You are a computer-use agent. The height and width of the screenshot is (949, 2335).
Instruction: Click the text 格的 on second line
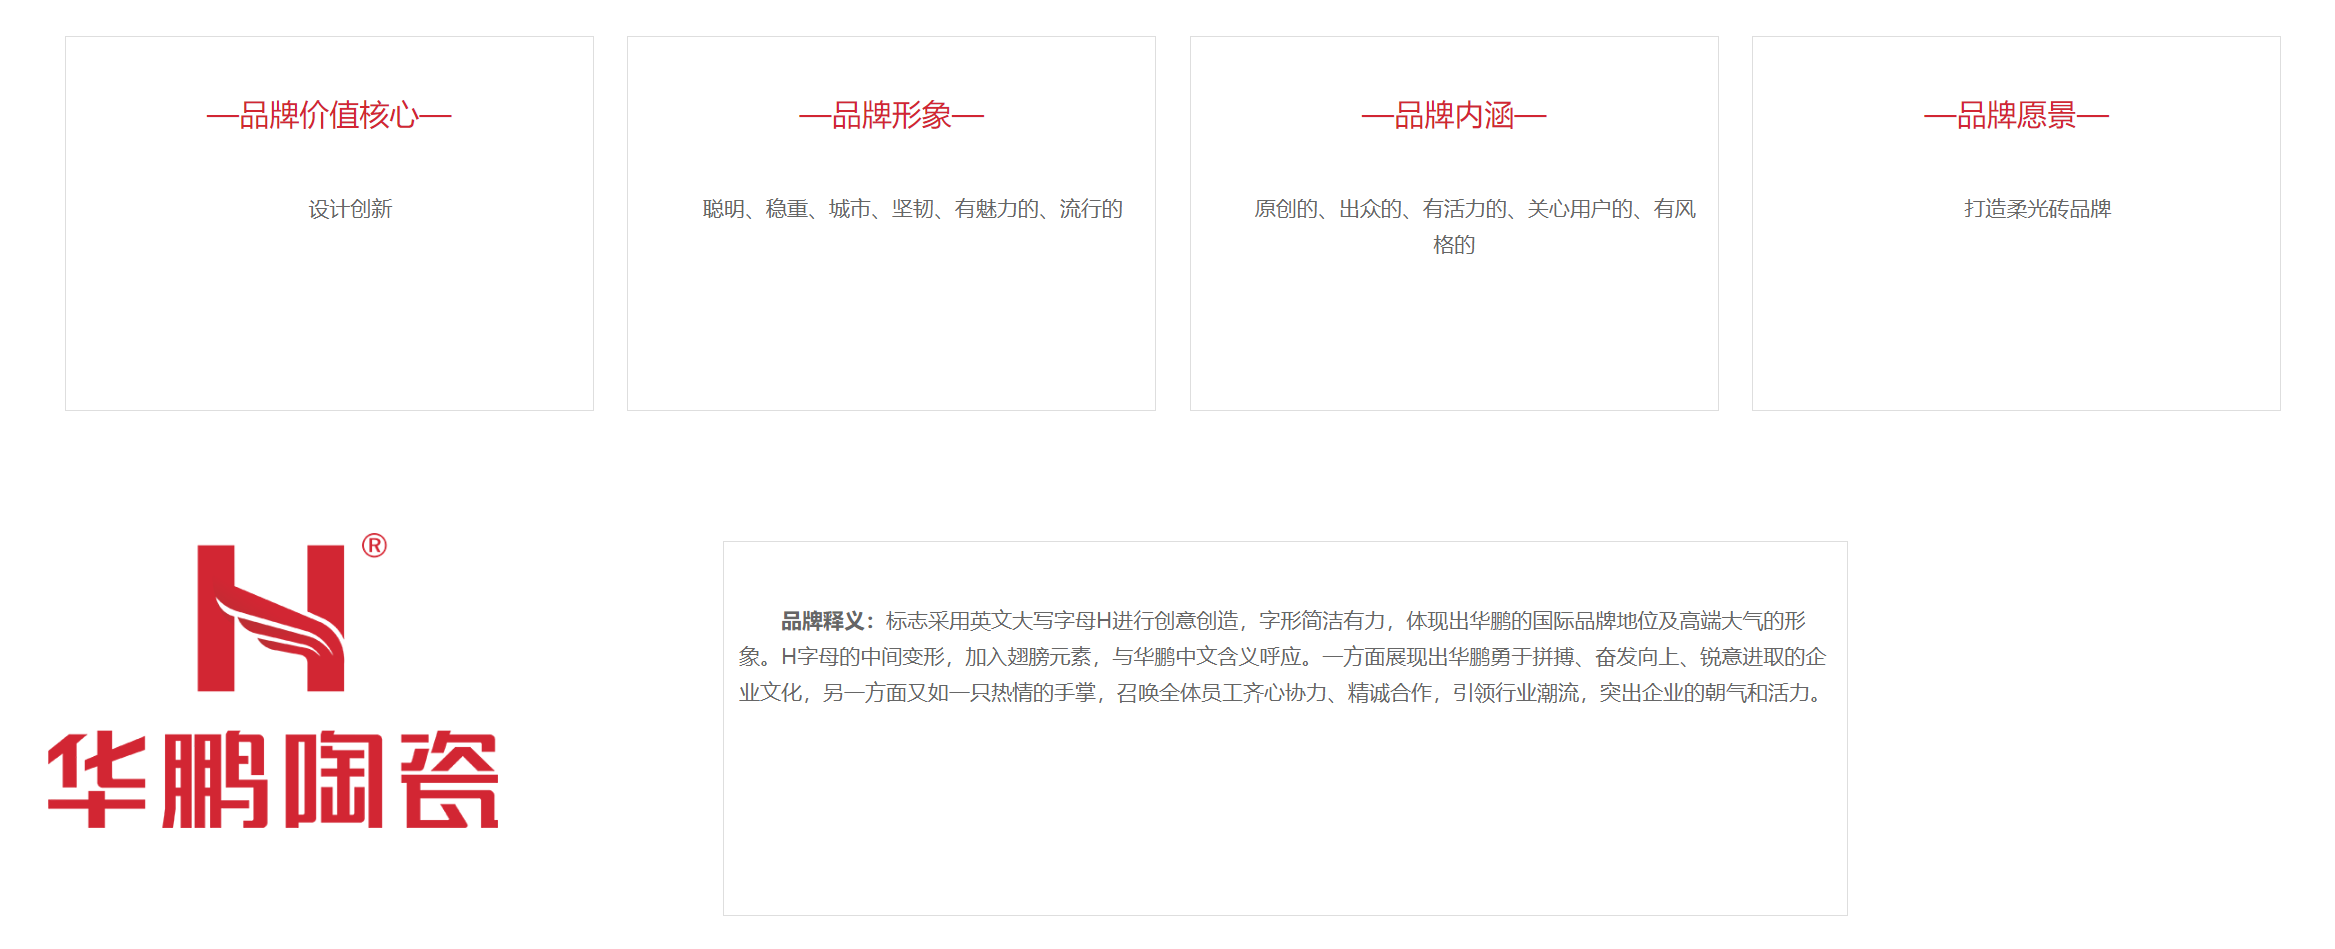click(1454, 245)
